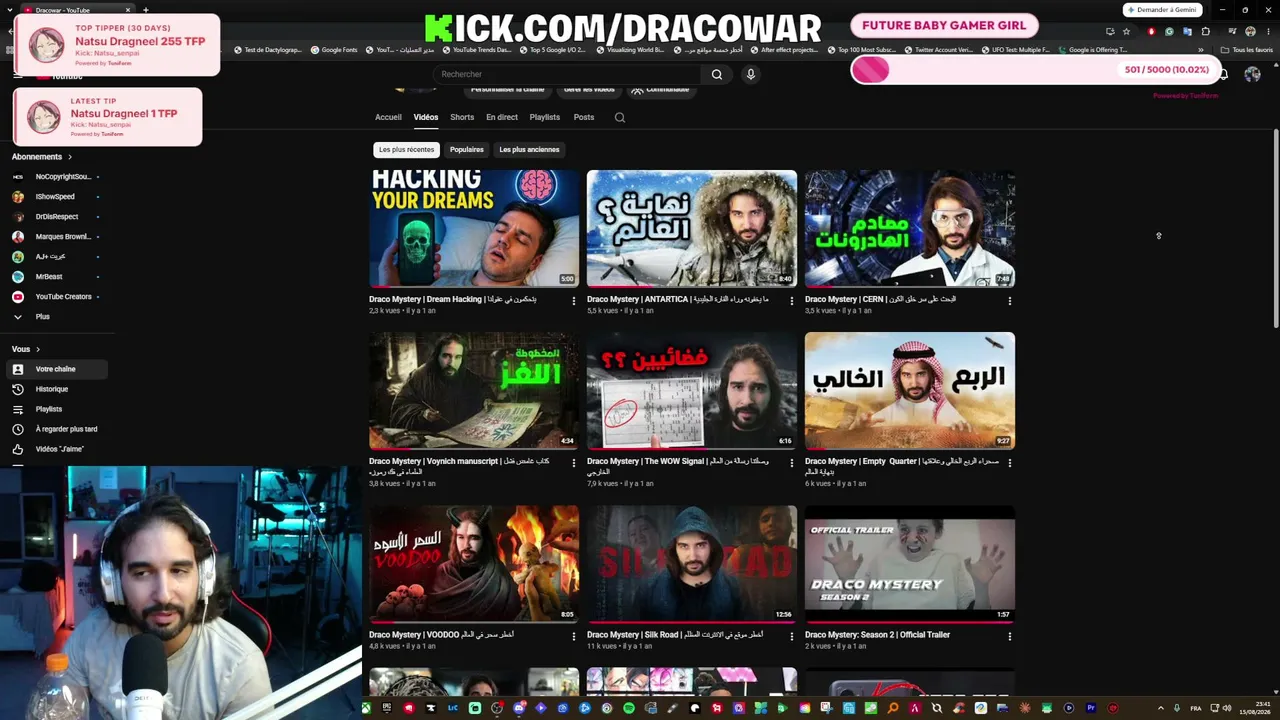Screen dimensions: 1280x720
Task: Expand the Vous section chevron
Action: (x=38, y=349)
